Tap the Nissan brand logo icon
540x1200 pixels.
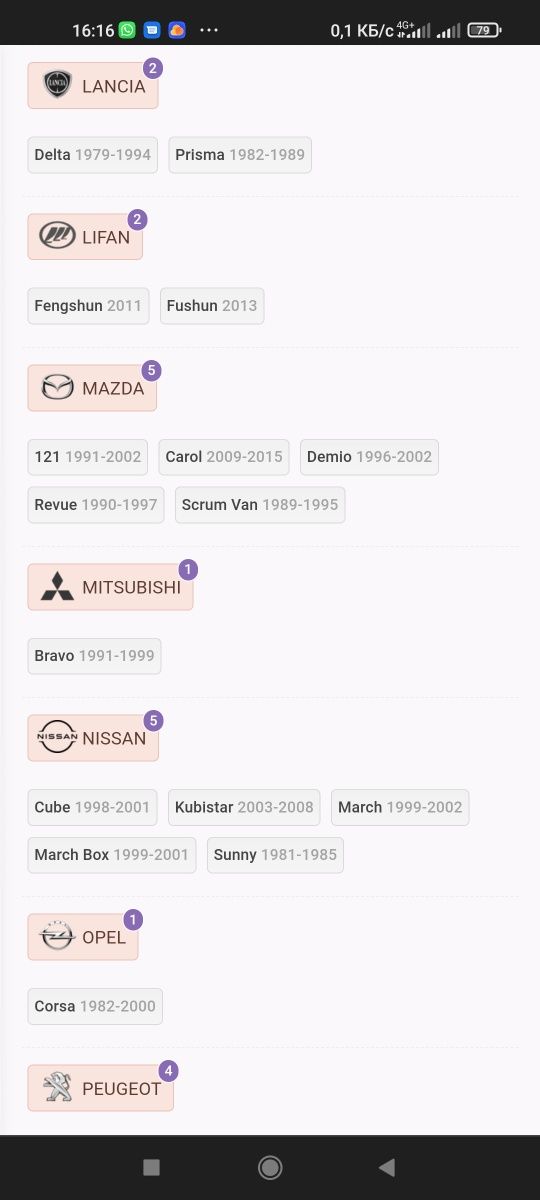57,738
